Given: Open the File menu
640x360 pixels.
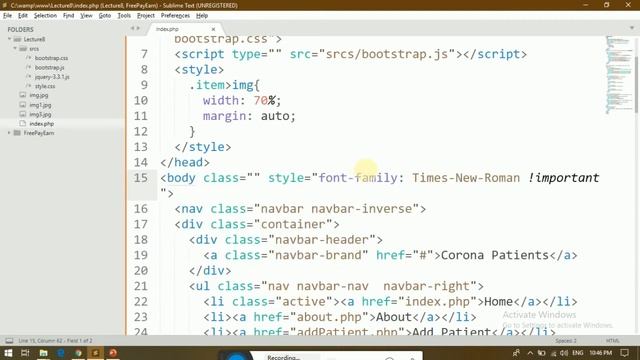Looking at the screenshot, I should pyautogui.click(x=7, y=16).
